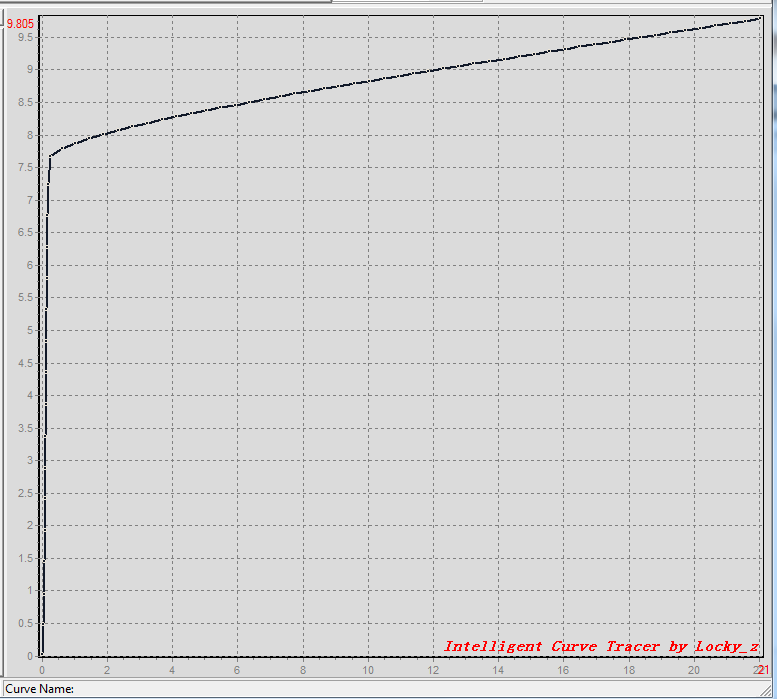Click the red 9.805 maximum value label

coord(20,24)
